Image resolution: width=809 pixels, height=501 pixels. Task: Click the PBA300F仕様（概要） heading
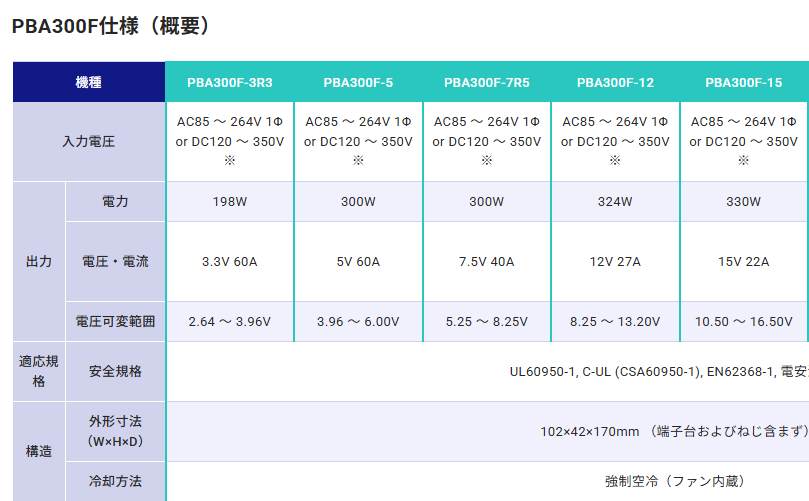click(110, 26)
